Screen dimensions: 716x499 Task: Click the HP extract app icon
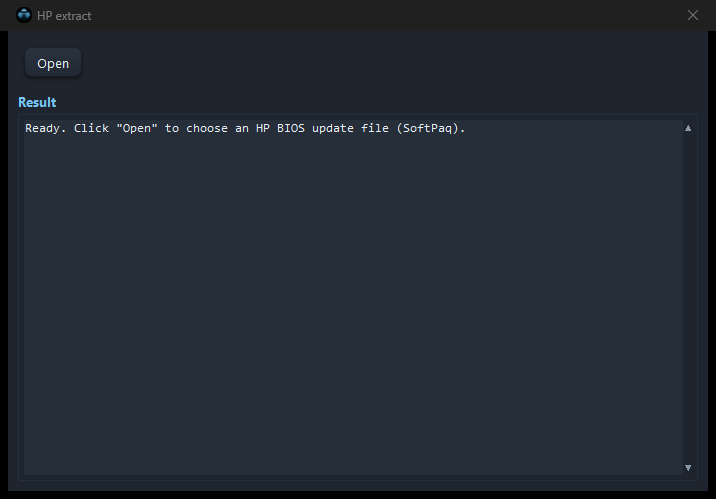coord(24,15)
